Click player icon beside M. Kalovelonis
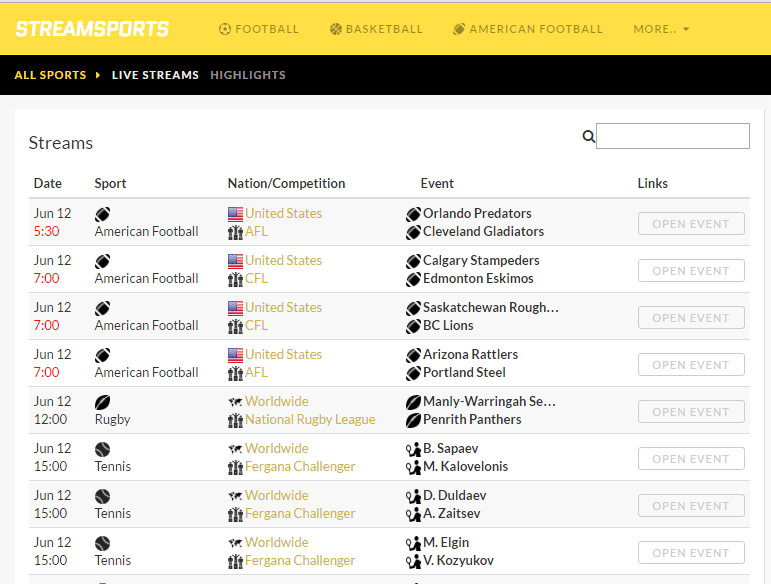The height and width of the screenshot is (584, 771). pyautogui.click(x=414, y=467)
